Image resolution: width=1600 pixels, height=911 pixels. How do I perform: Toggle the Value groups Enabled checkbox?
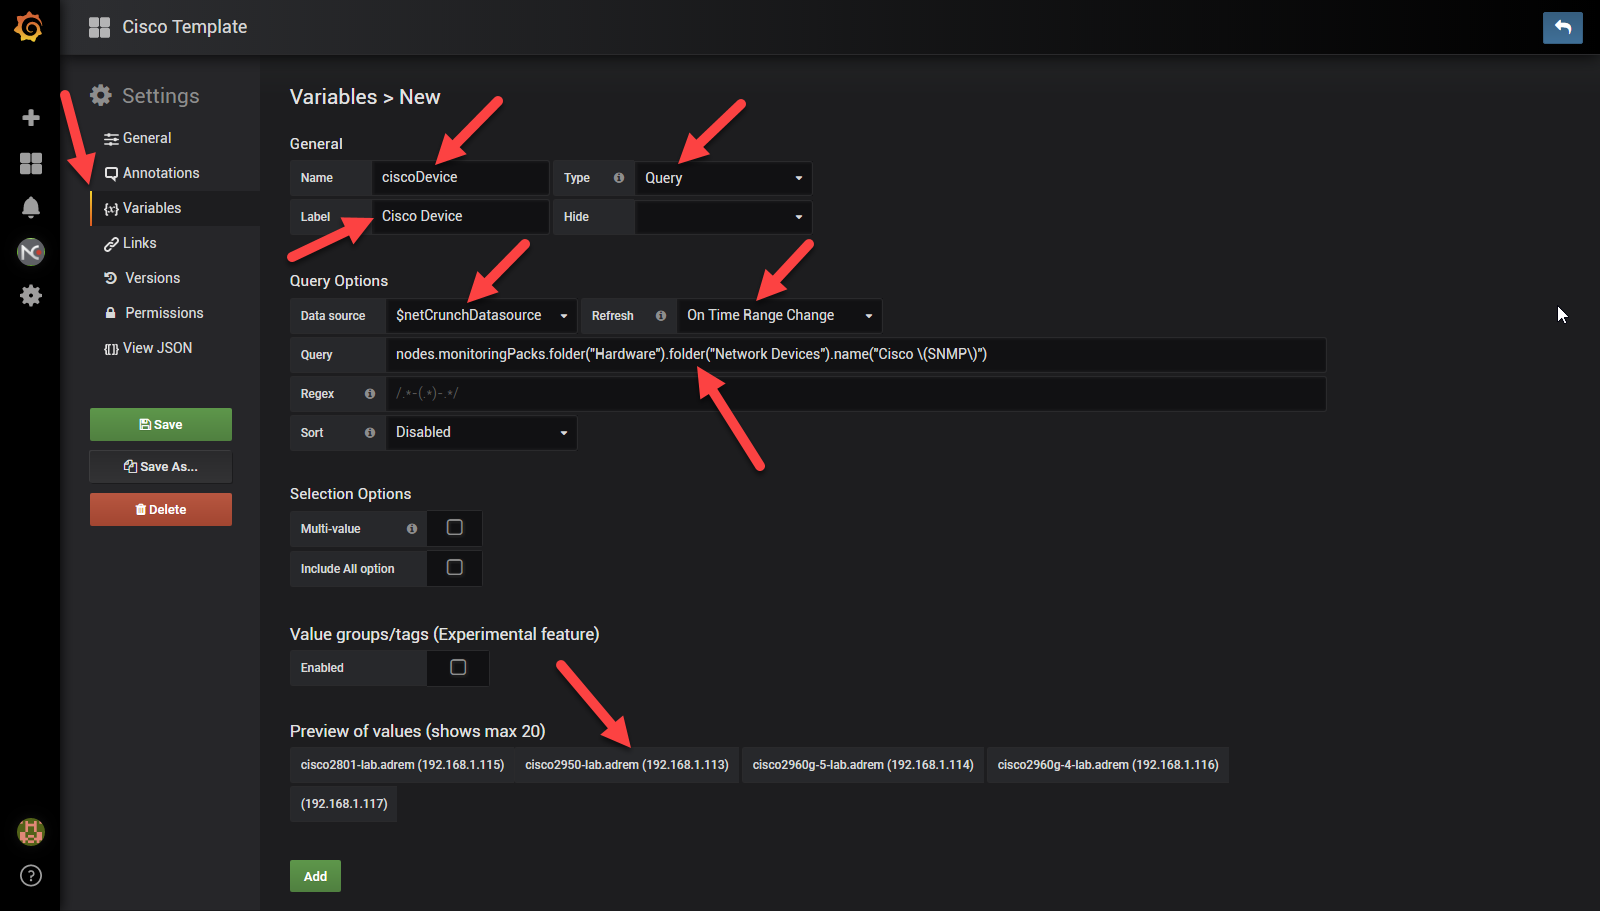click(x=458, y=668)
